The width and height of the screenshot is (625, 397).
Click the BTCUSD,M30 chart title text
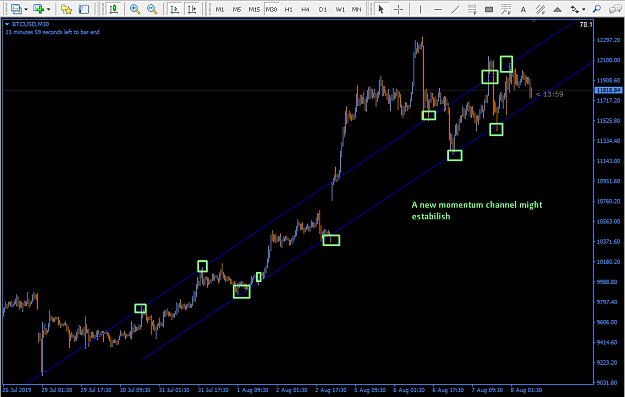point(30,24)
